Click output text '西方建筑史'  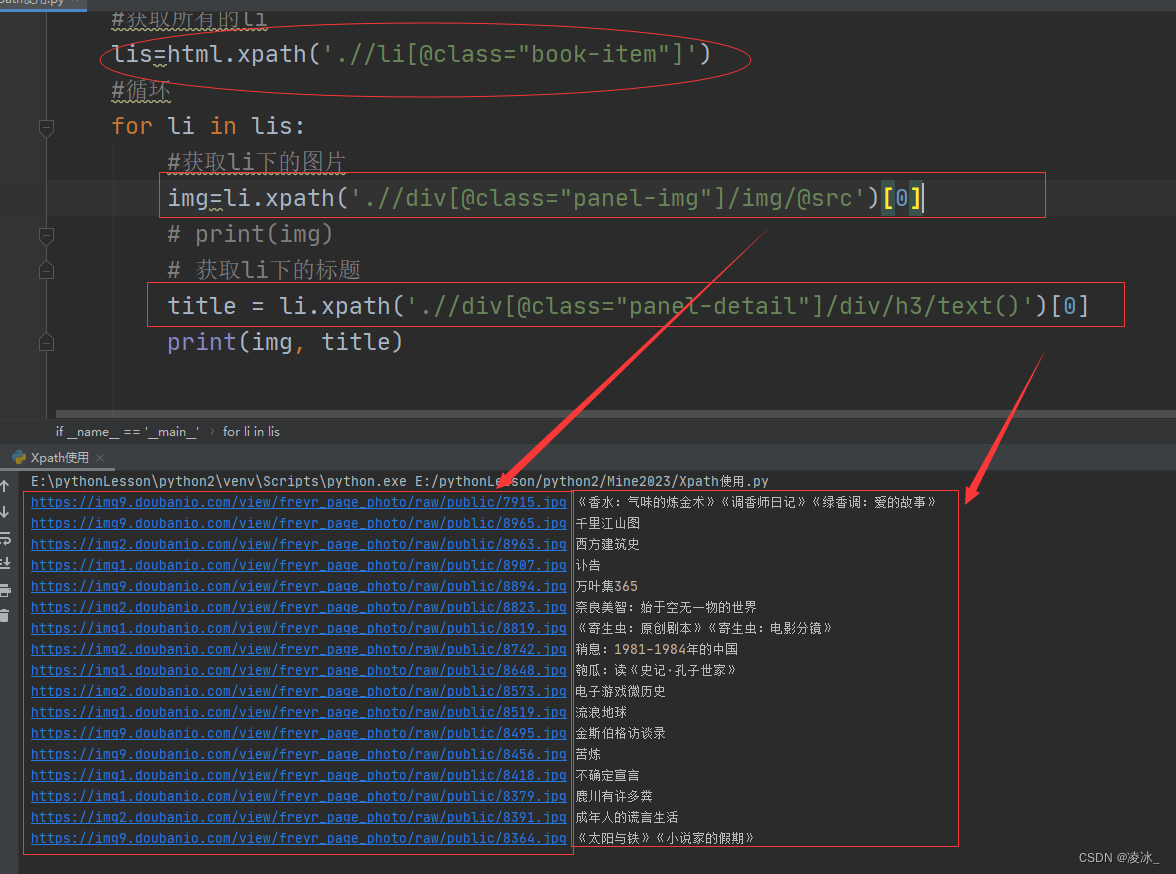(608, 544)
